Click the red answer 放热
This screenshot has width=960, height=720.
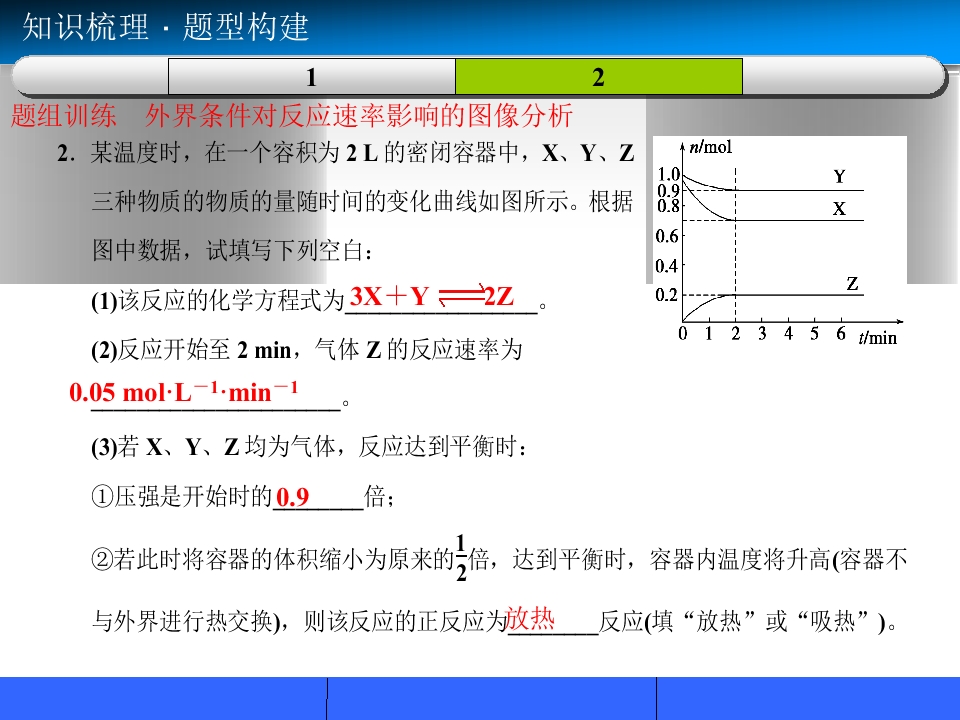[530, 618]
